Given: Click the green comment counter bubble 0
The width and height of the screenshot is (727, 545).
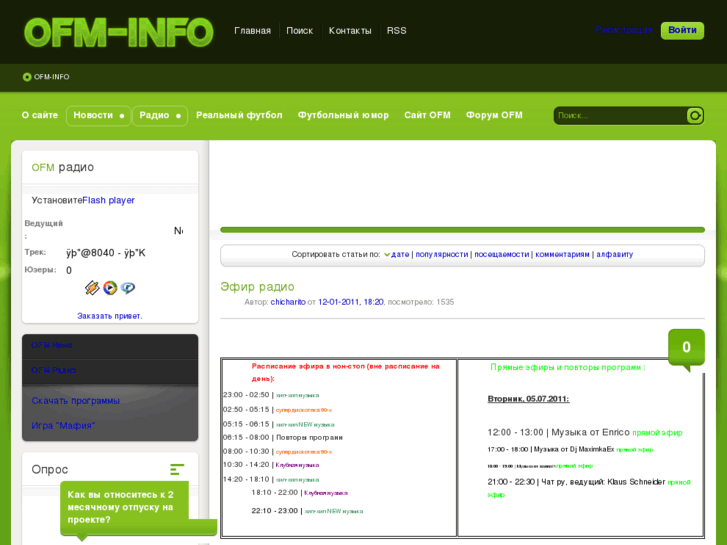Looking at the screenshot, I should 686,348.
